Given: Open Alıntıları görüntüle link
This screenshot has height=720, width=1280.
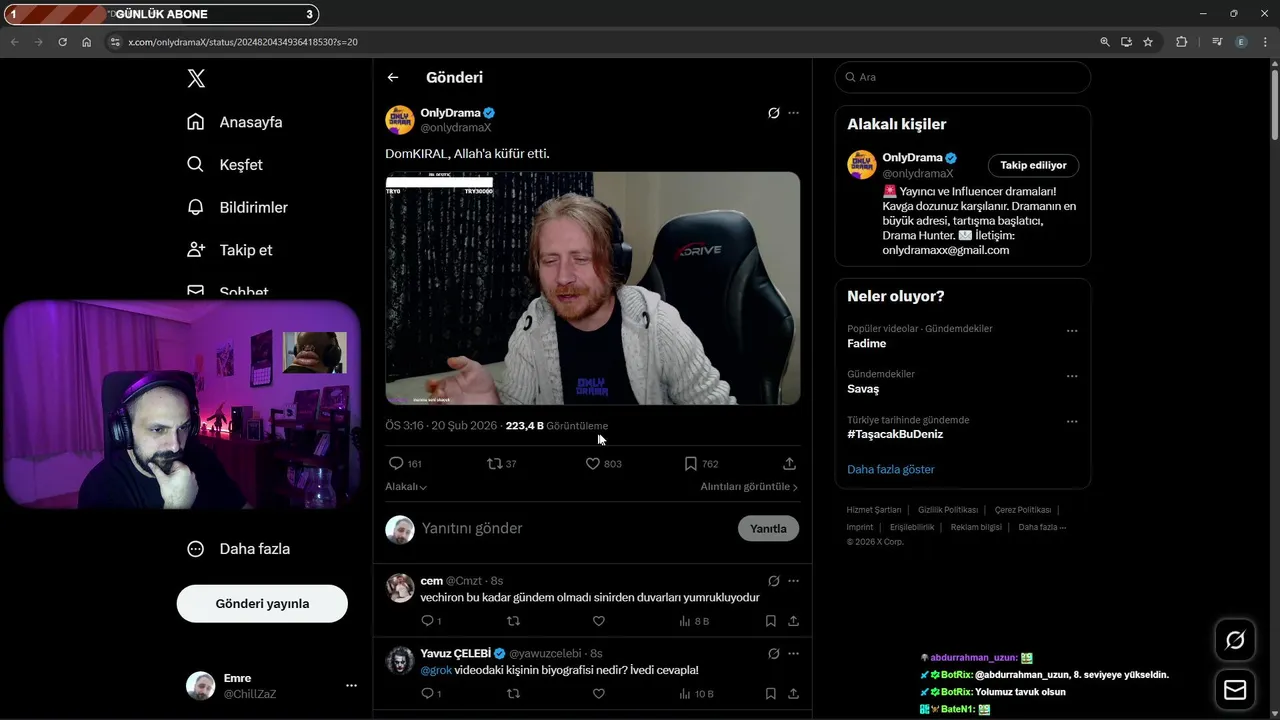Looking at the screenshot, I should (749, 487).
